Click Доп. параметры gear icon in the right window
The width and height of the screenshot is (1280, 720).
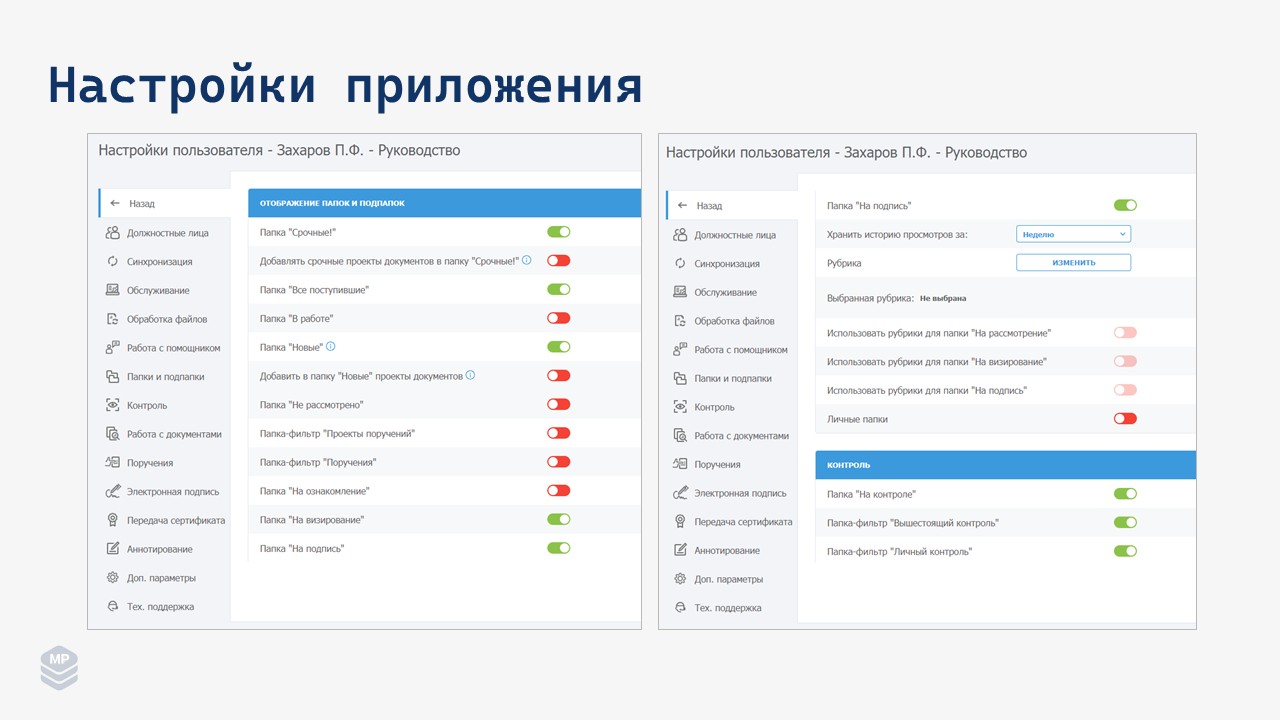pyautogui.click(x=680, y=579)
